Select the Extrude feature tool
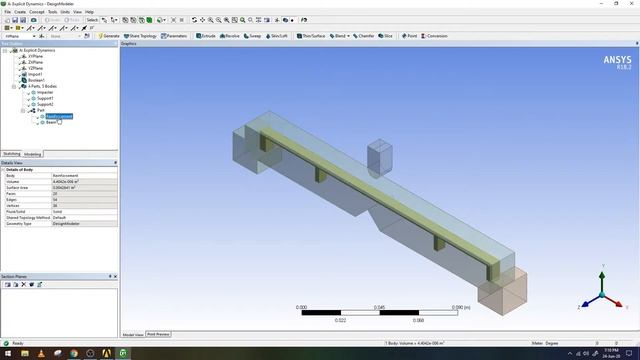Viewport: 640px width, 360px height. [206, 36]
